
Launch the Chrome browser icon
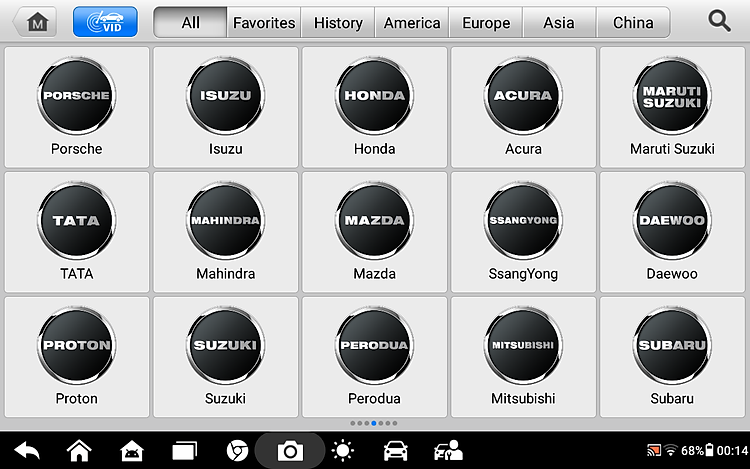pyautogui.click(x=237, y=450)
